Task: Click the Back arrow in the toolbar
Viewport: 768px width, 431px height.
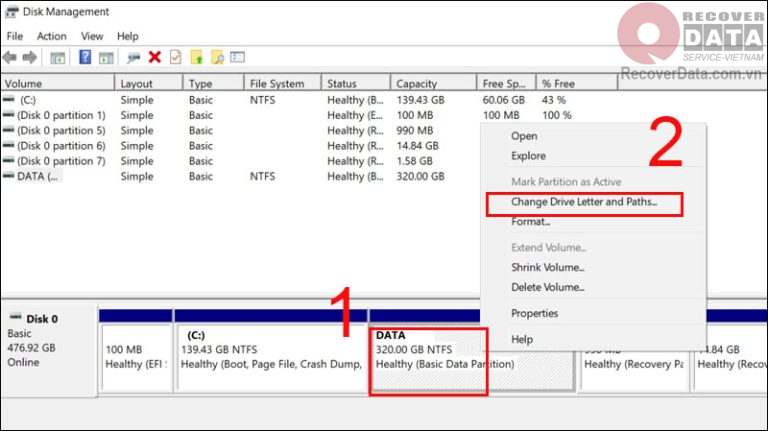Action: [11, 57]
